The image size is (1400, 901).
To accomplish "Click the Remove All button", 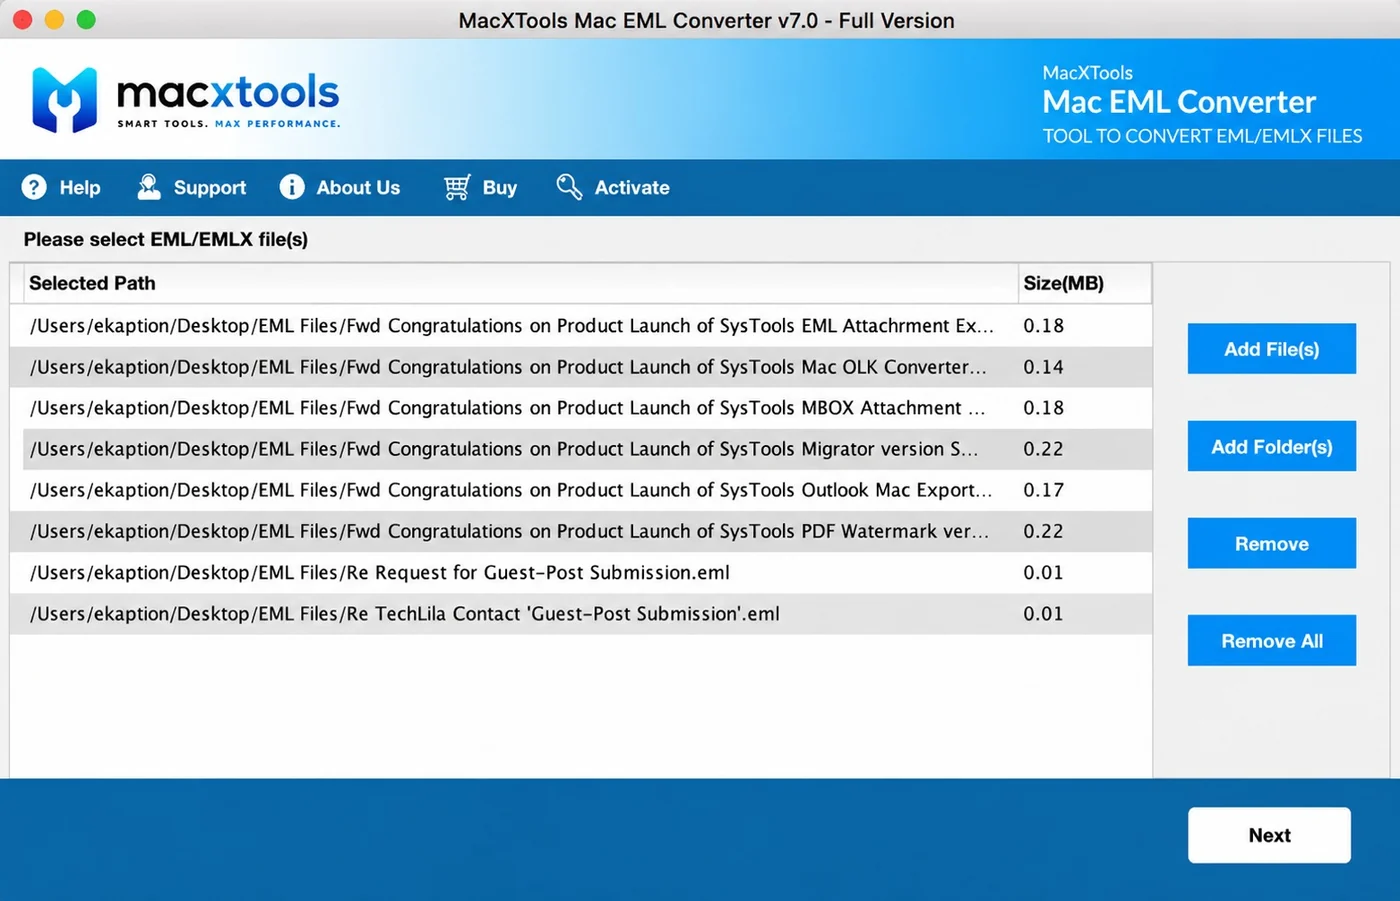I will 1272,640.
